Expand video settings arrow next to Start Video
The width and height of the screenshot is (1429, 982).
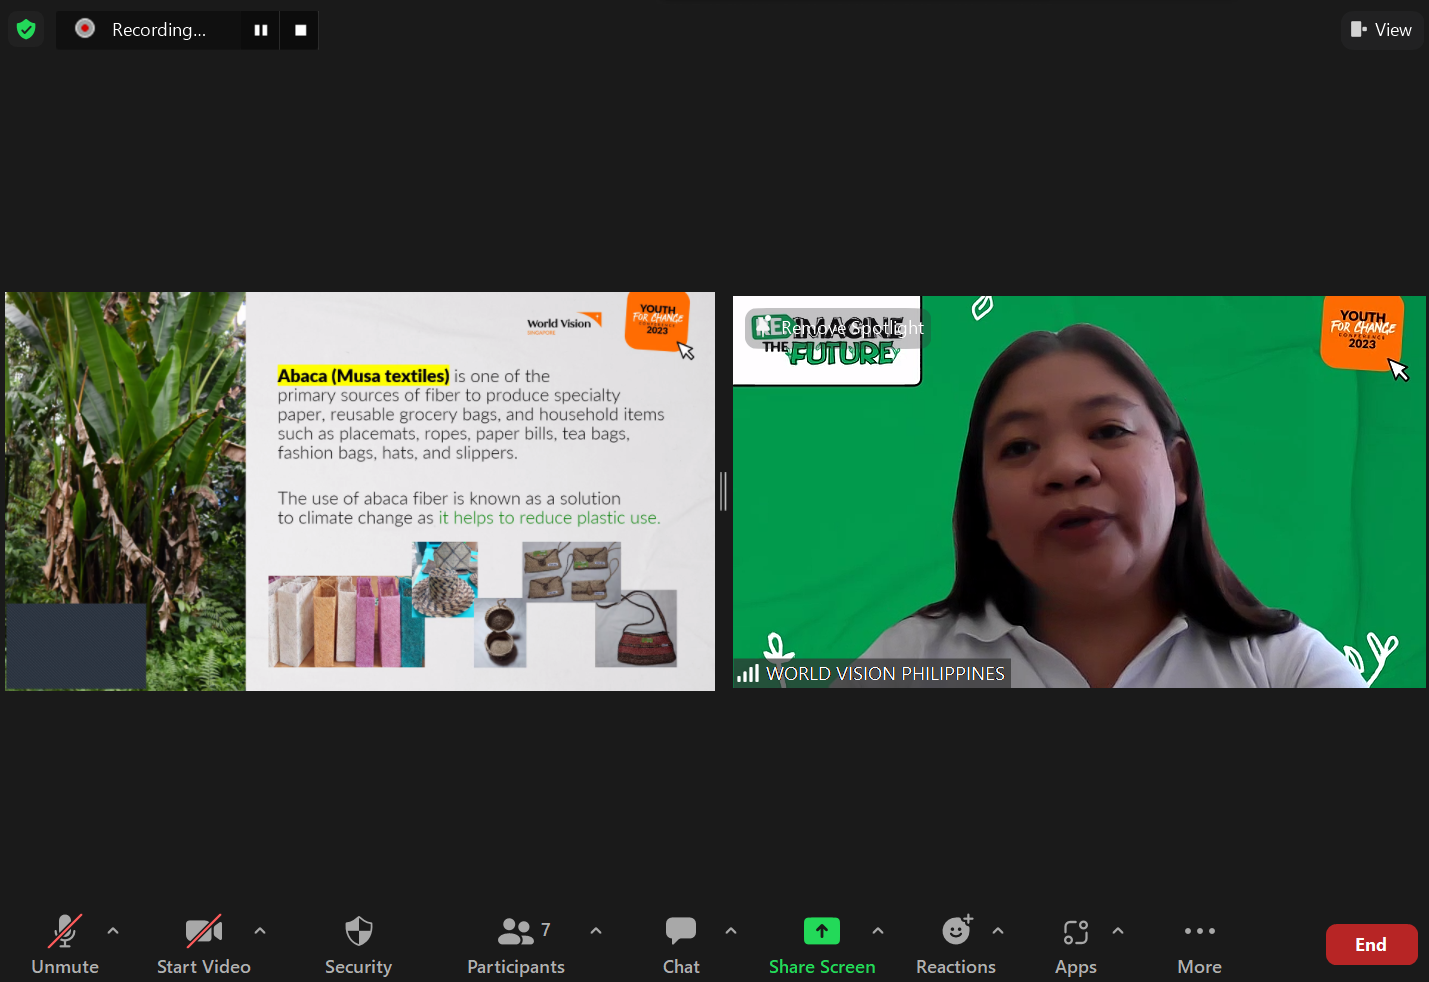260,931
